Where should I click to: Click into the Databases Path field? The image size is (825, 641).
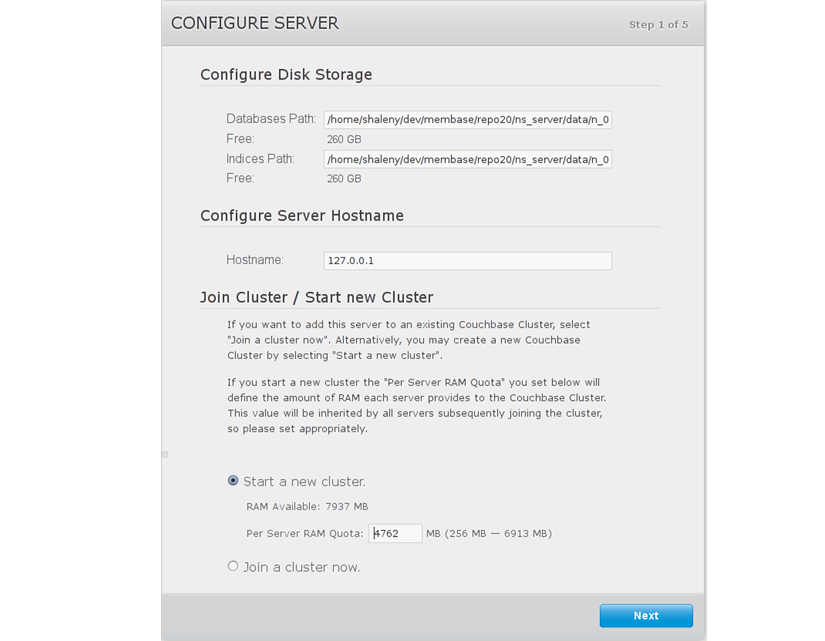point(467,120)
